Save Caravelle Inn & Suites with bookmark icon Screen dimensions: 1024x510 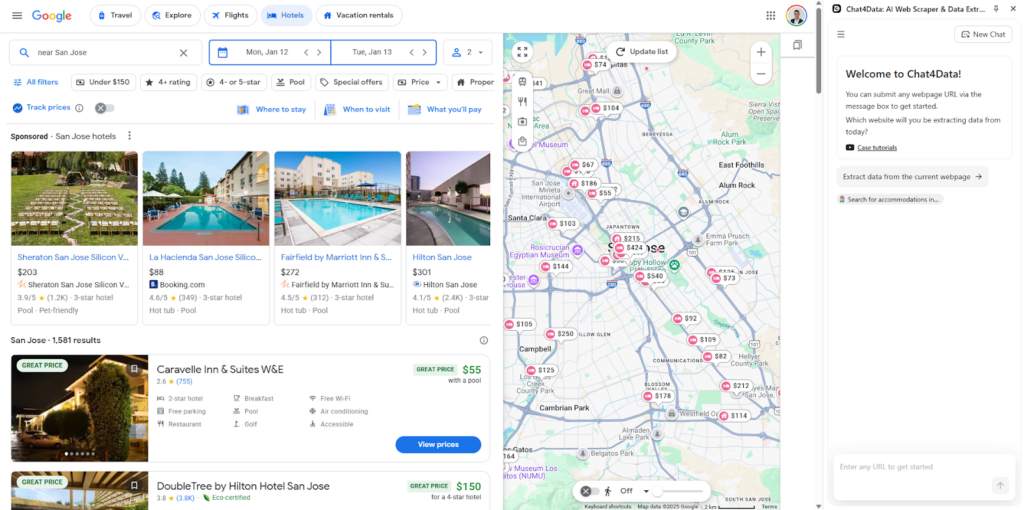[134, 369]
